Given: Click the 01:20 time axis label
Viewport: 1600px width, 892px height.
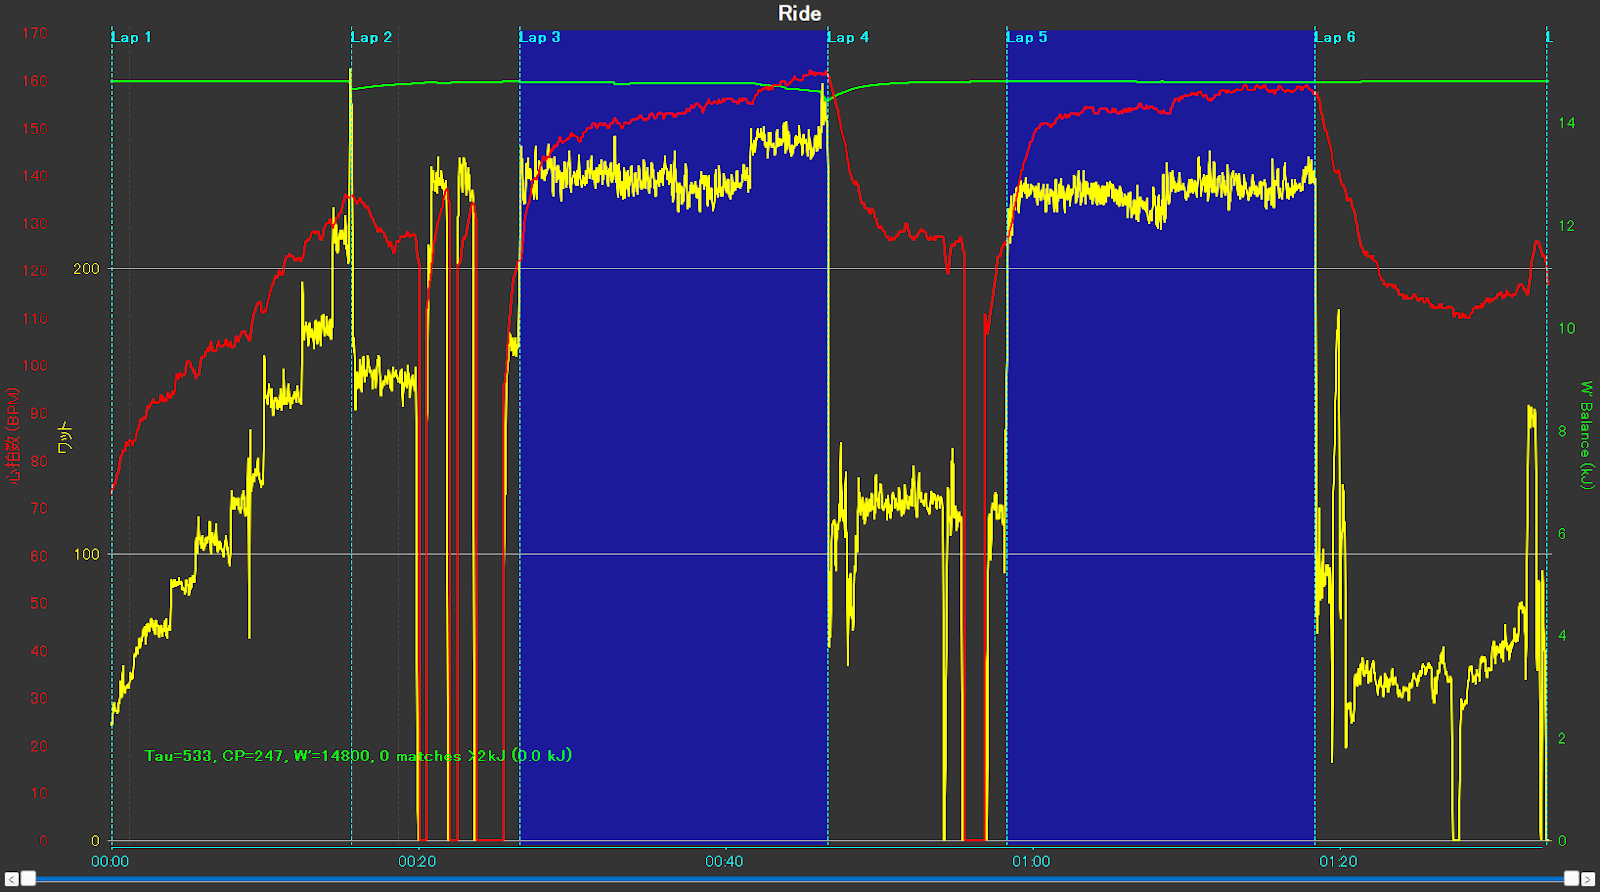Looking at the screenshot, I should tap(1338, 861).
